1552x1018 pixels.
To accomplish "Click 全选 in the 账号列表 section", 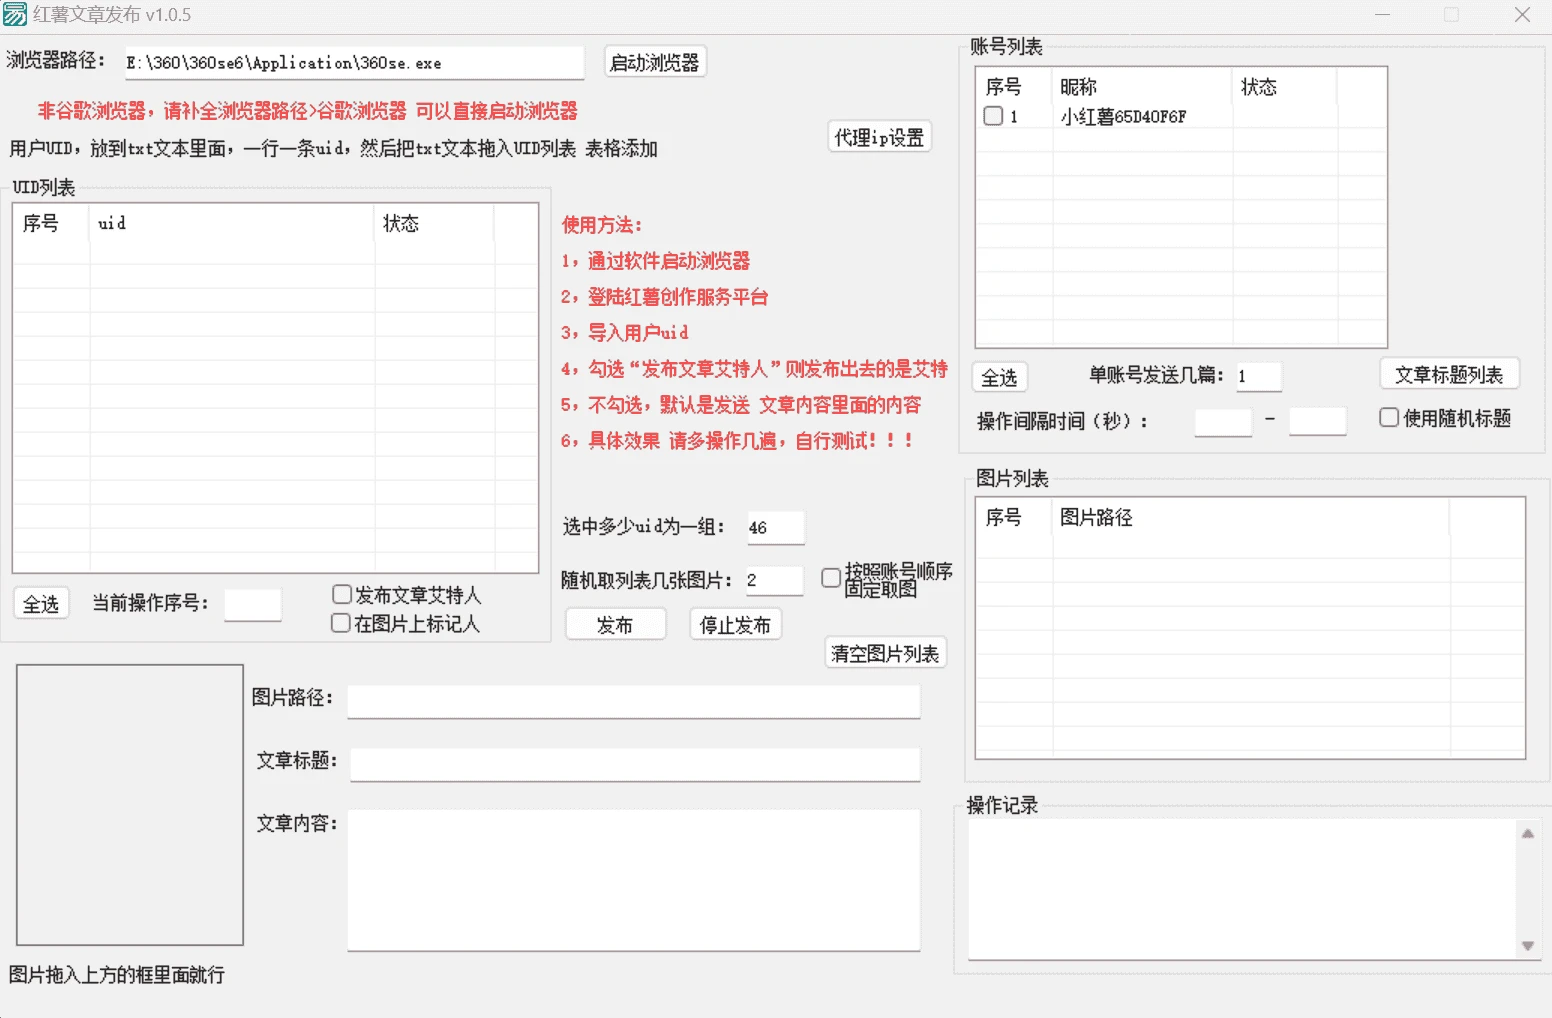I will click(x=999, y=377).
